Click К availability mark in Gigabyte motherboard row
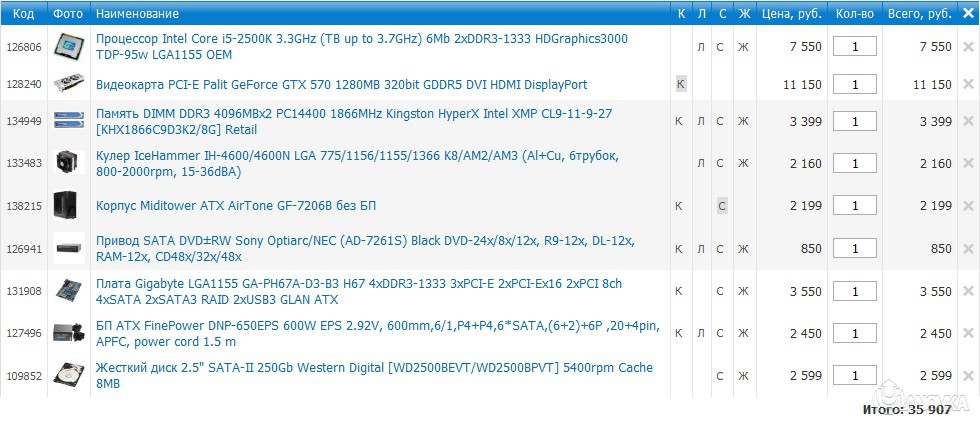Image resolution: width=980 pixels, height=423 pixels. [x=679, y=291]
